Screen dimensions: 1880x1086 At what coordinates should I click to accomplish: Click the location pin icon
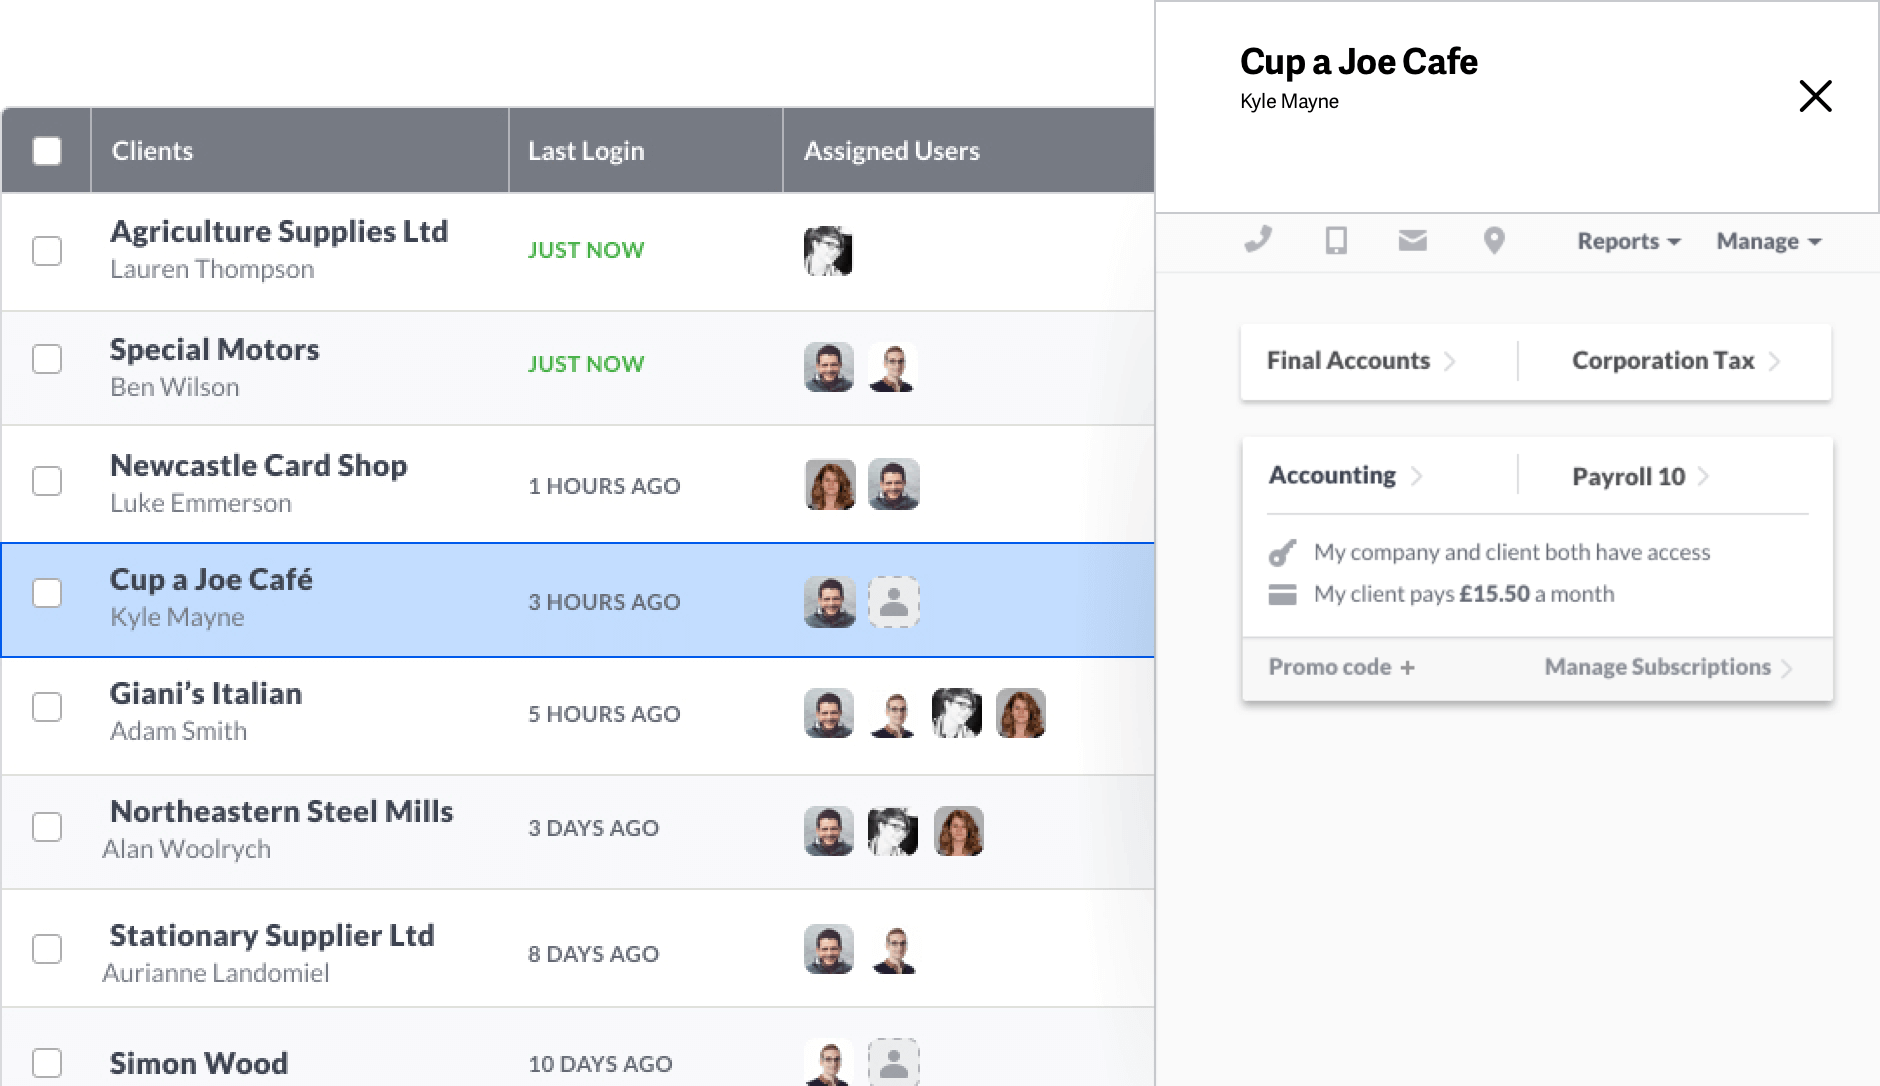coord(1493,240)
